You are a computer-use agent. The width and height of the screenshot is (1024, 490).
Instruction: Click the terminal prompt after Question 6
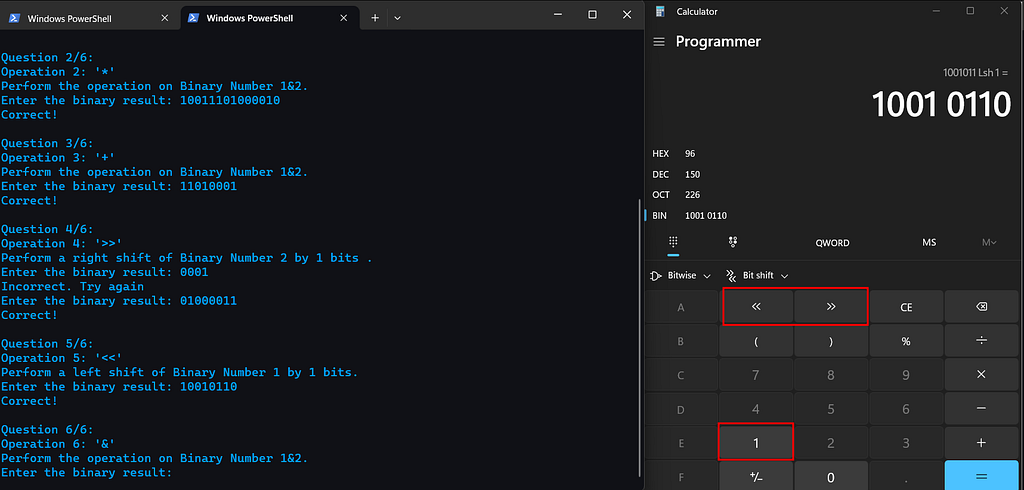[x=87, y=472]
